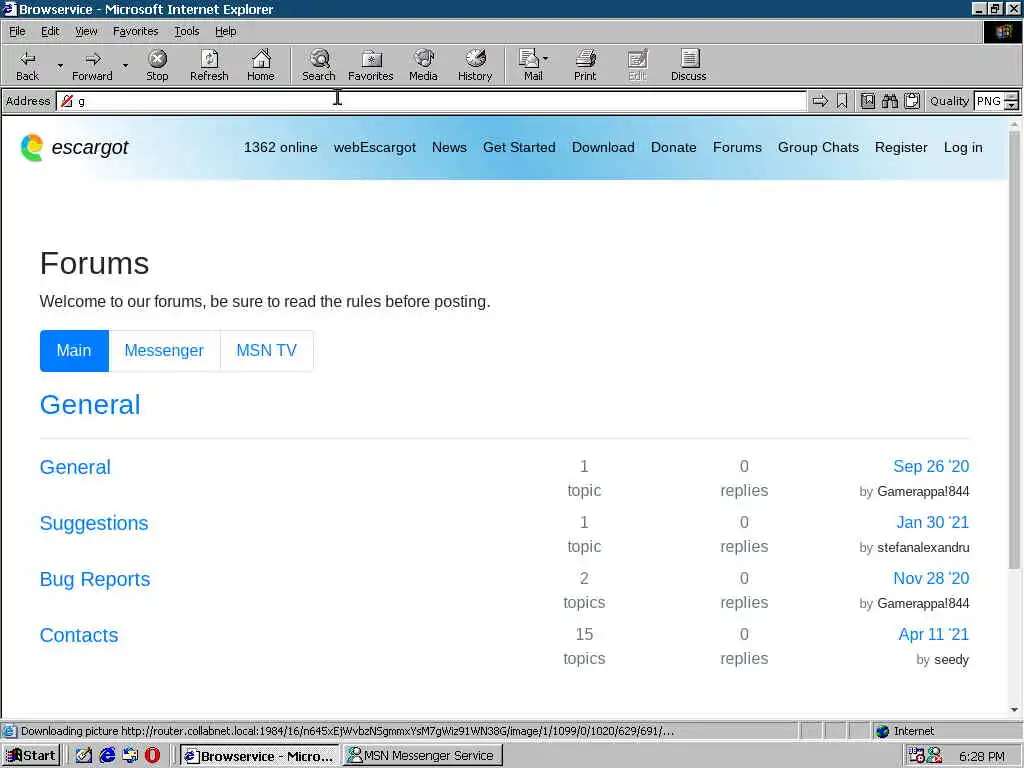Click the bookmark ribbon icon by the address bar
Viewport: 1024px width, 768px height.
(842, 101)
